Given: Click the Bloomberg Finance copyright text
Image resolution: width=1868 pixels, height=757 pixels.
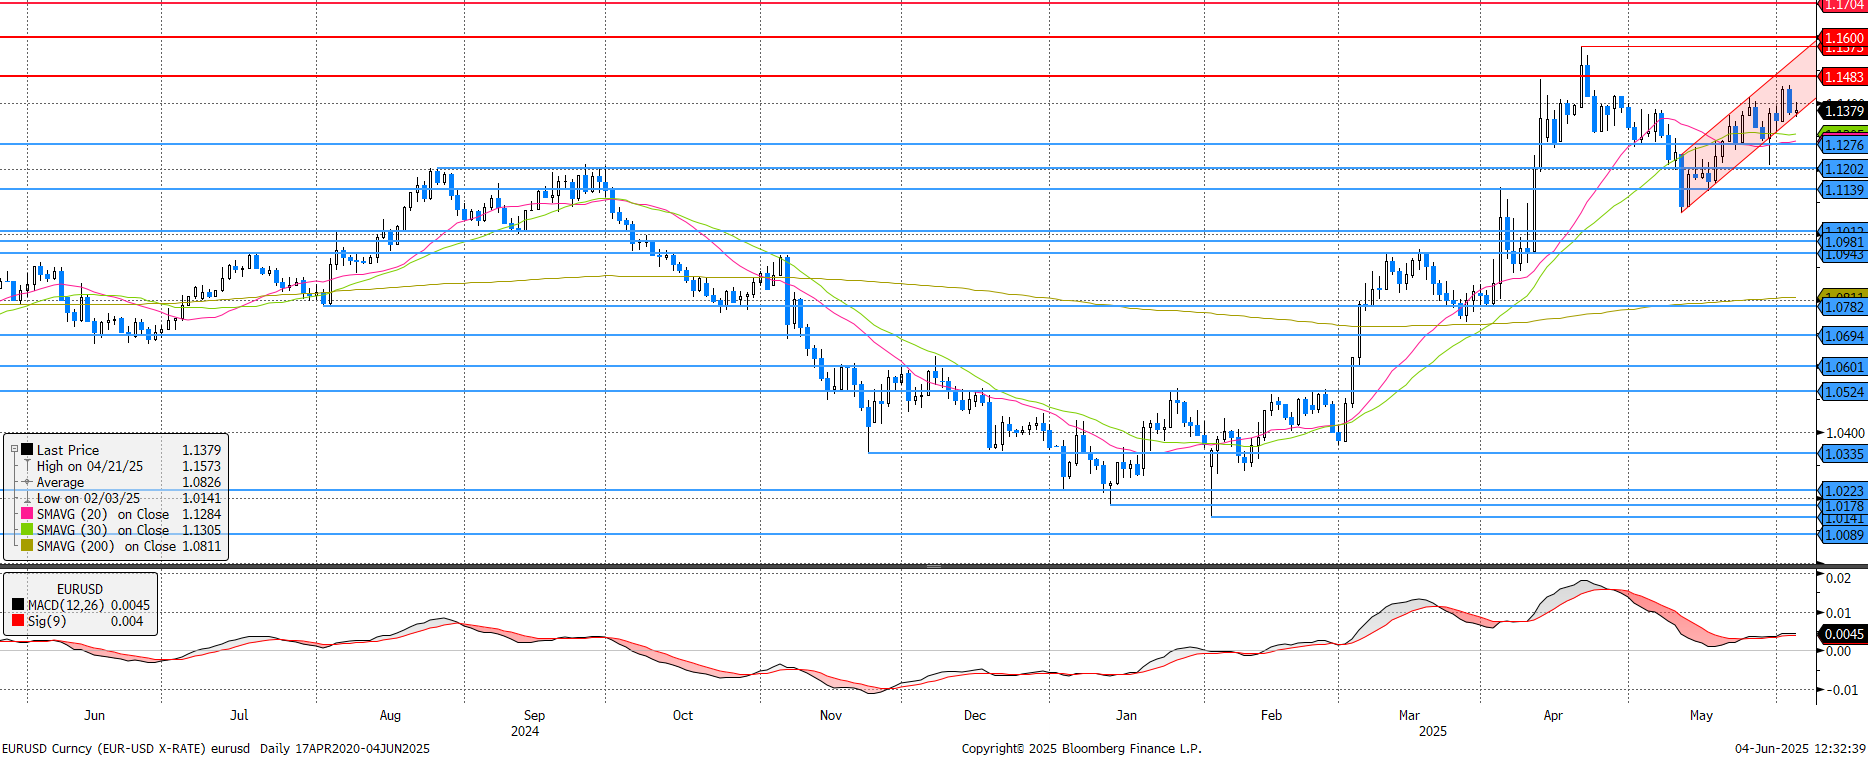Looking at the screenshot, I should tap(1081, 748).
